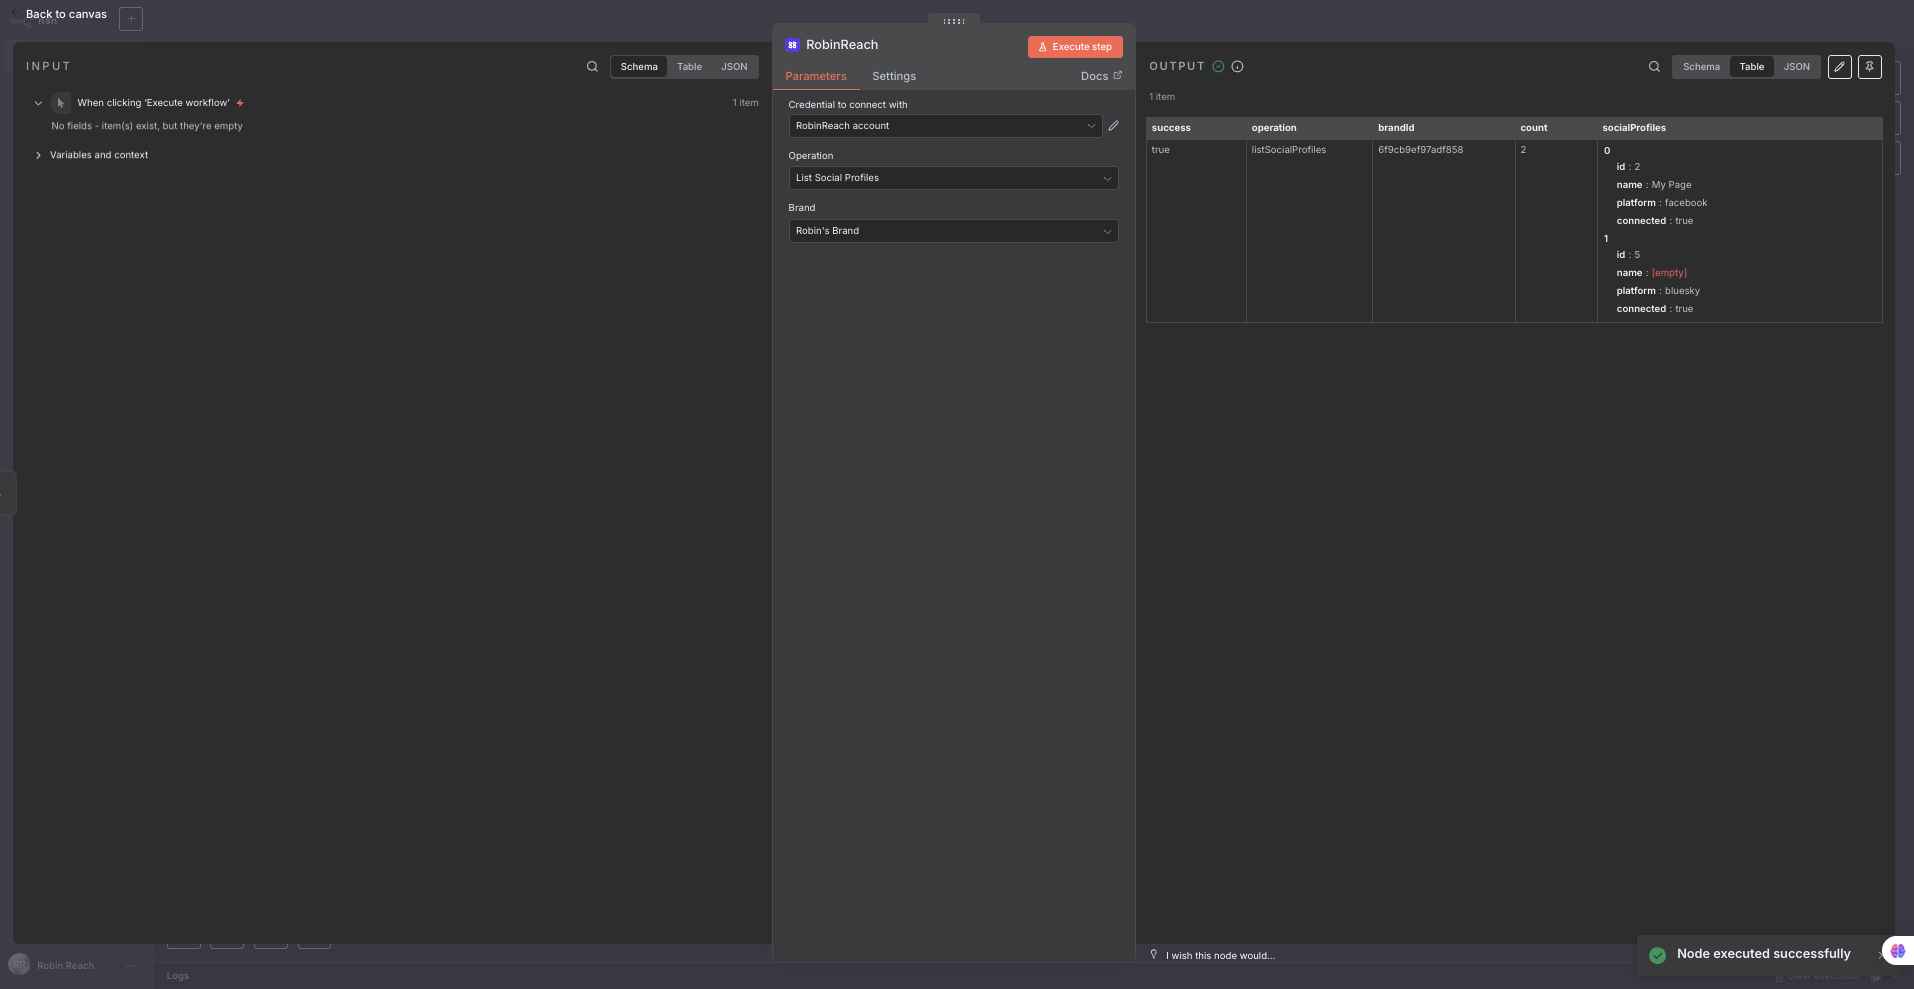Switch OUTPUT view to Table
This screenshot has width=1914, height=989.
[1751, 67]
